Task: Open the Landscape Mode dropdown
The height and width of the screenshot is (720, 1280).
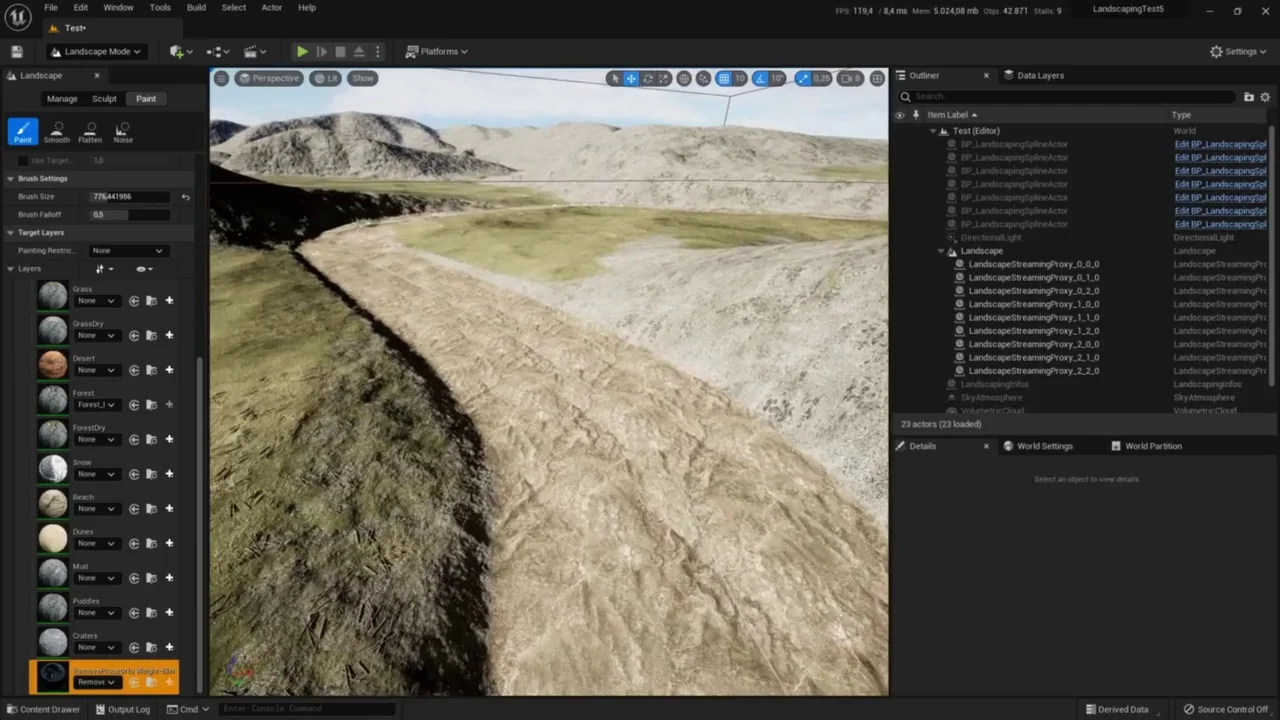Action: click(x=96, y=51)
